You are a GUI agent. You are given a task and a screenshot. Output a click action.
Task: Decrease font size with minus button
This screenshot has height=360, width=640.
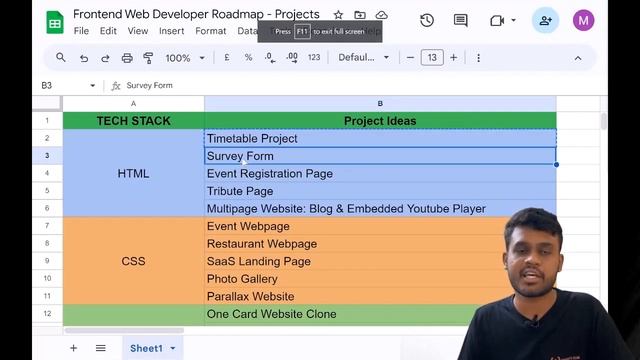(410, 58)
